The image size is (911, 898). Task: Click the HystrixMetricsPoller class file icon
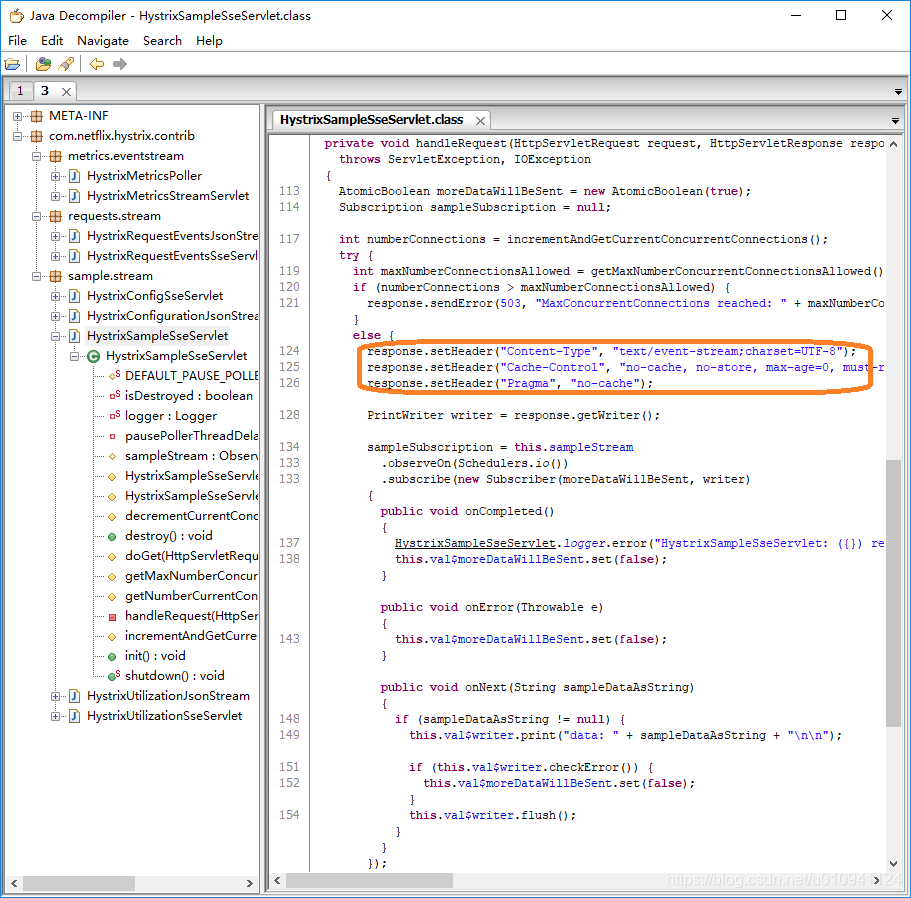tap(74, 176)
